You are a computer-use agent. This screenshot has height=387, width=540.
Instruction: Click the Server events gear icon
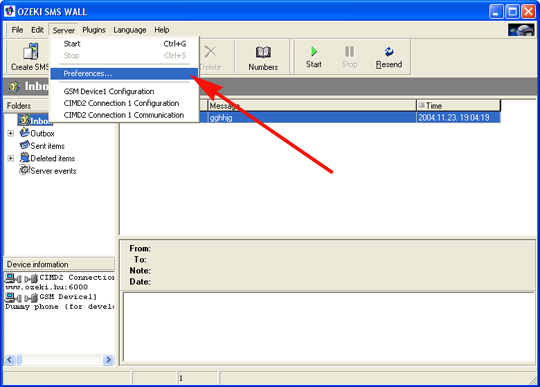coord(24,170)
